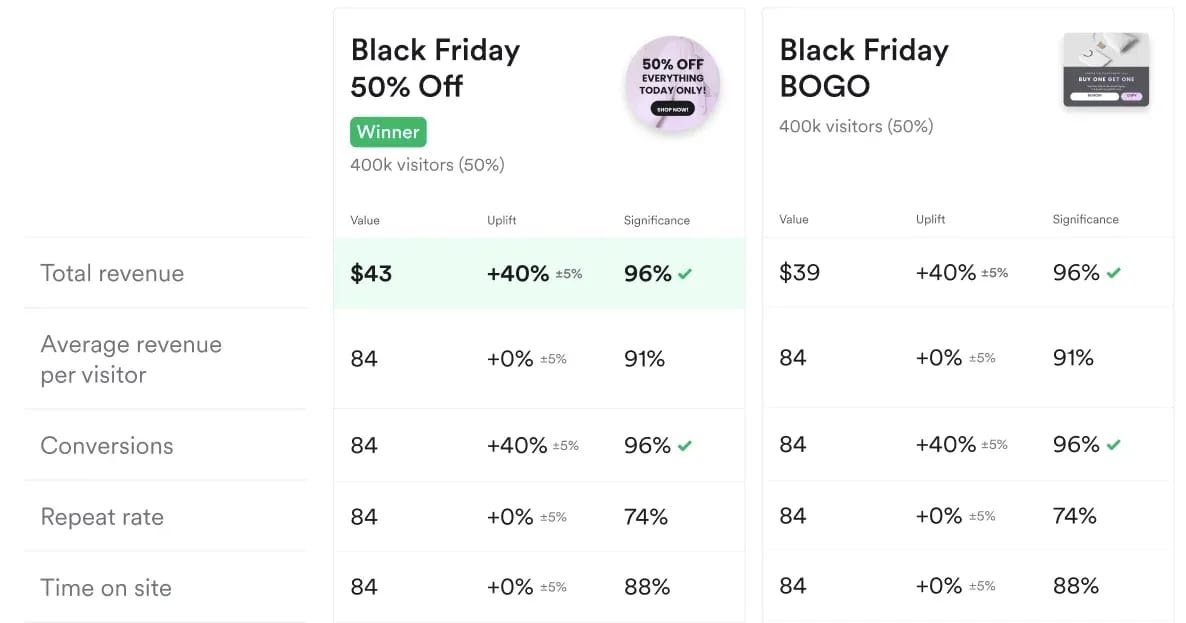Open the 50% Off campaign circular thumbnail
Screen dimensions: 1186x623
coord(672,83)
